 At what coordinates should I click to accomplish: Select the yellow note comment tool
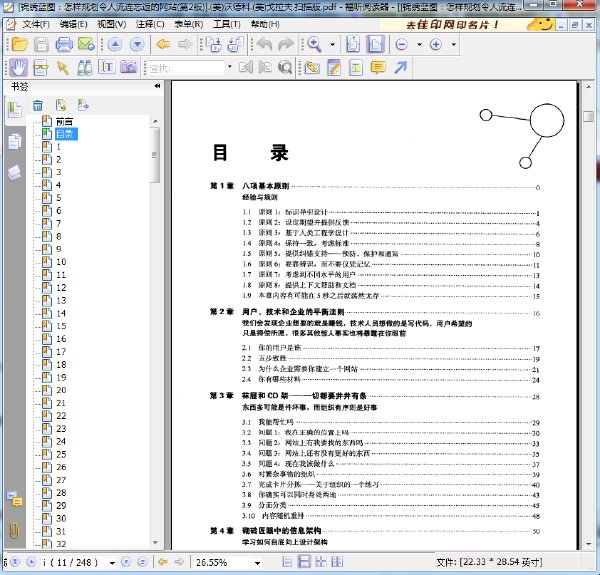click(378, 68)
